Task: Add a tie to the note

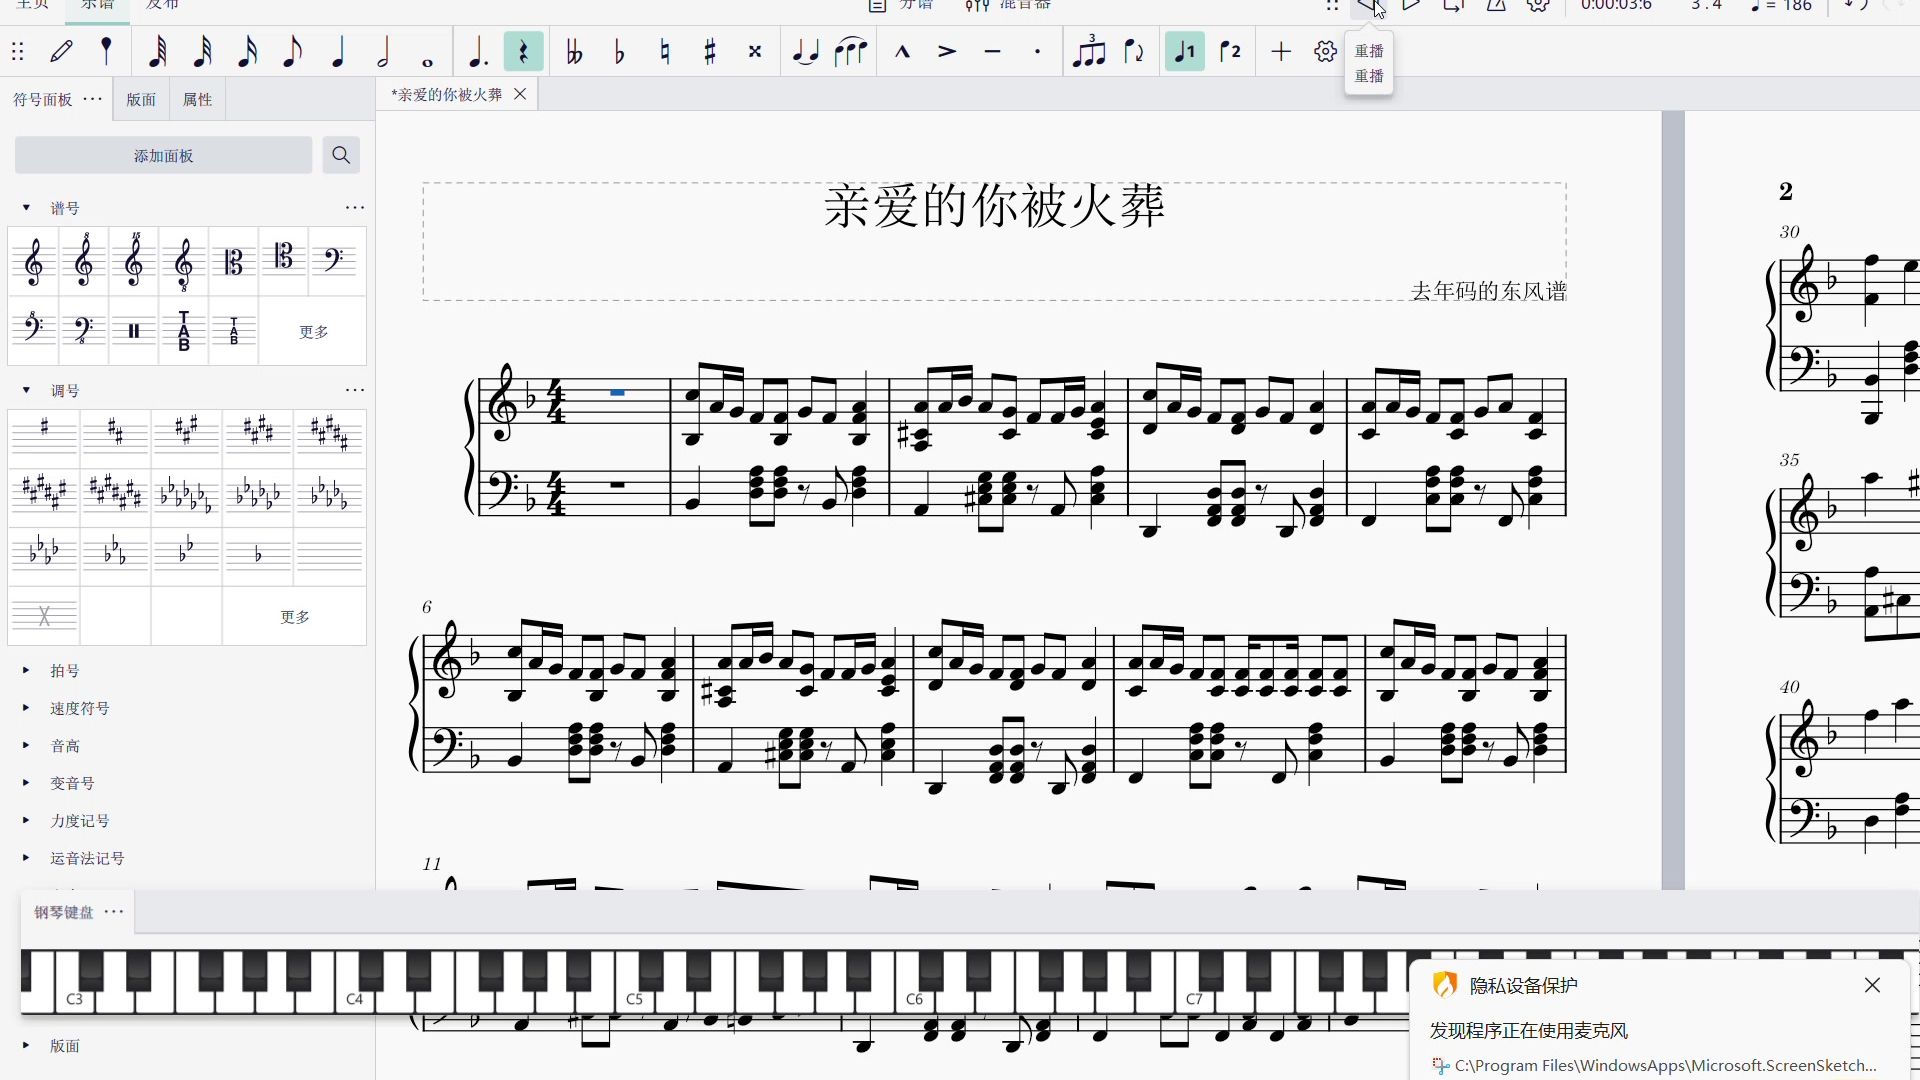Action: tap(805, 52)
